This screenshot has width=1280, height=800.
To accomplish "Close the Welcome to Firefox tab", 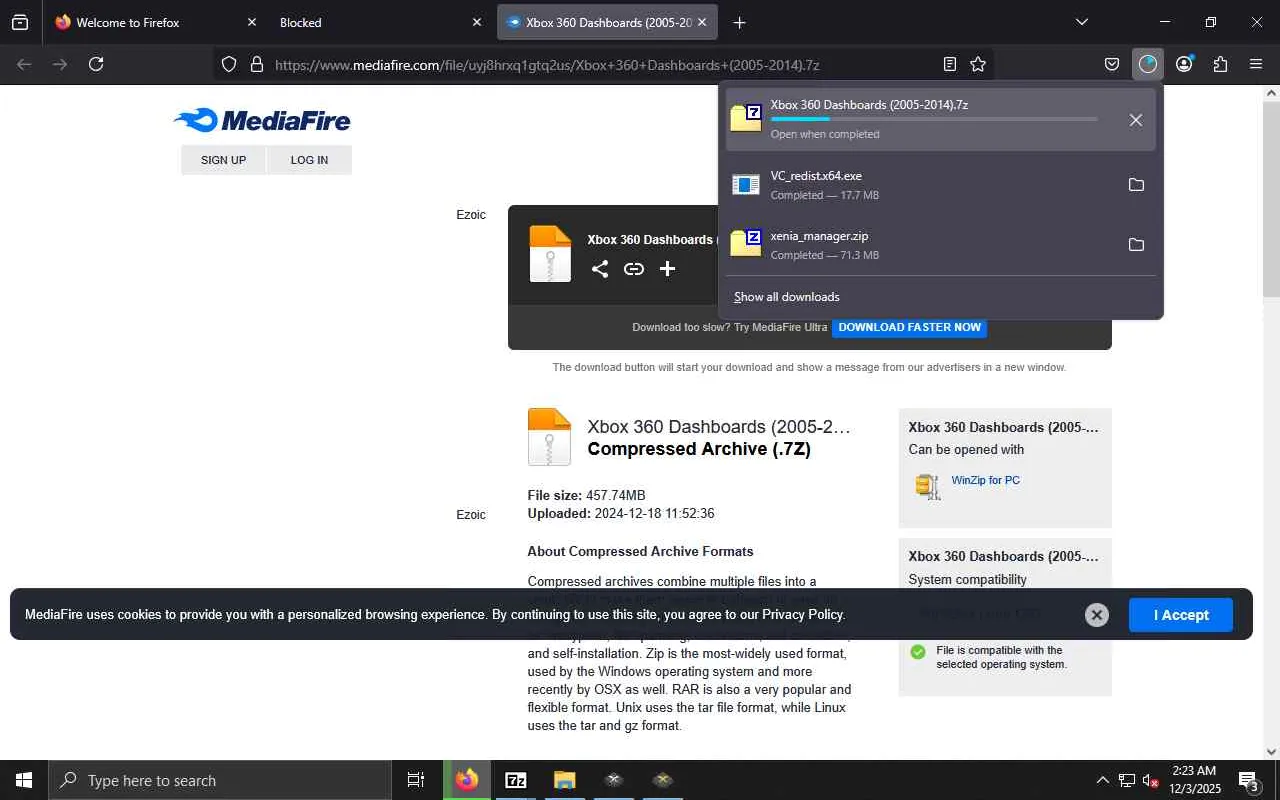I will click(251, 22).
